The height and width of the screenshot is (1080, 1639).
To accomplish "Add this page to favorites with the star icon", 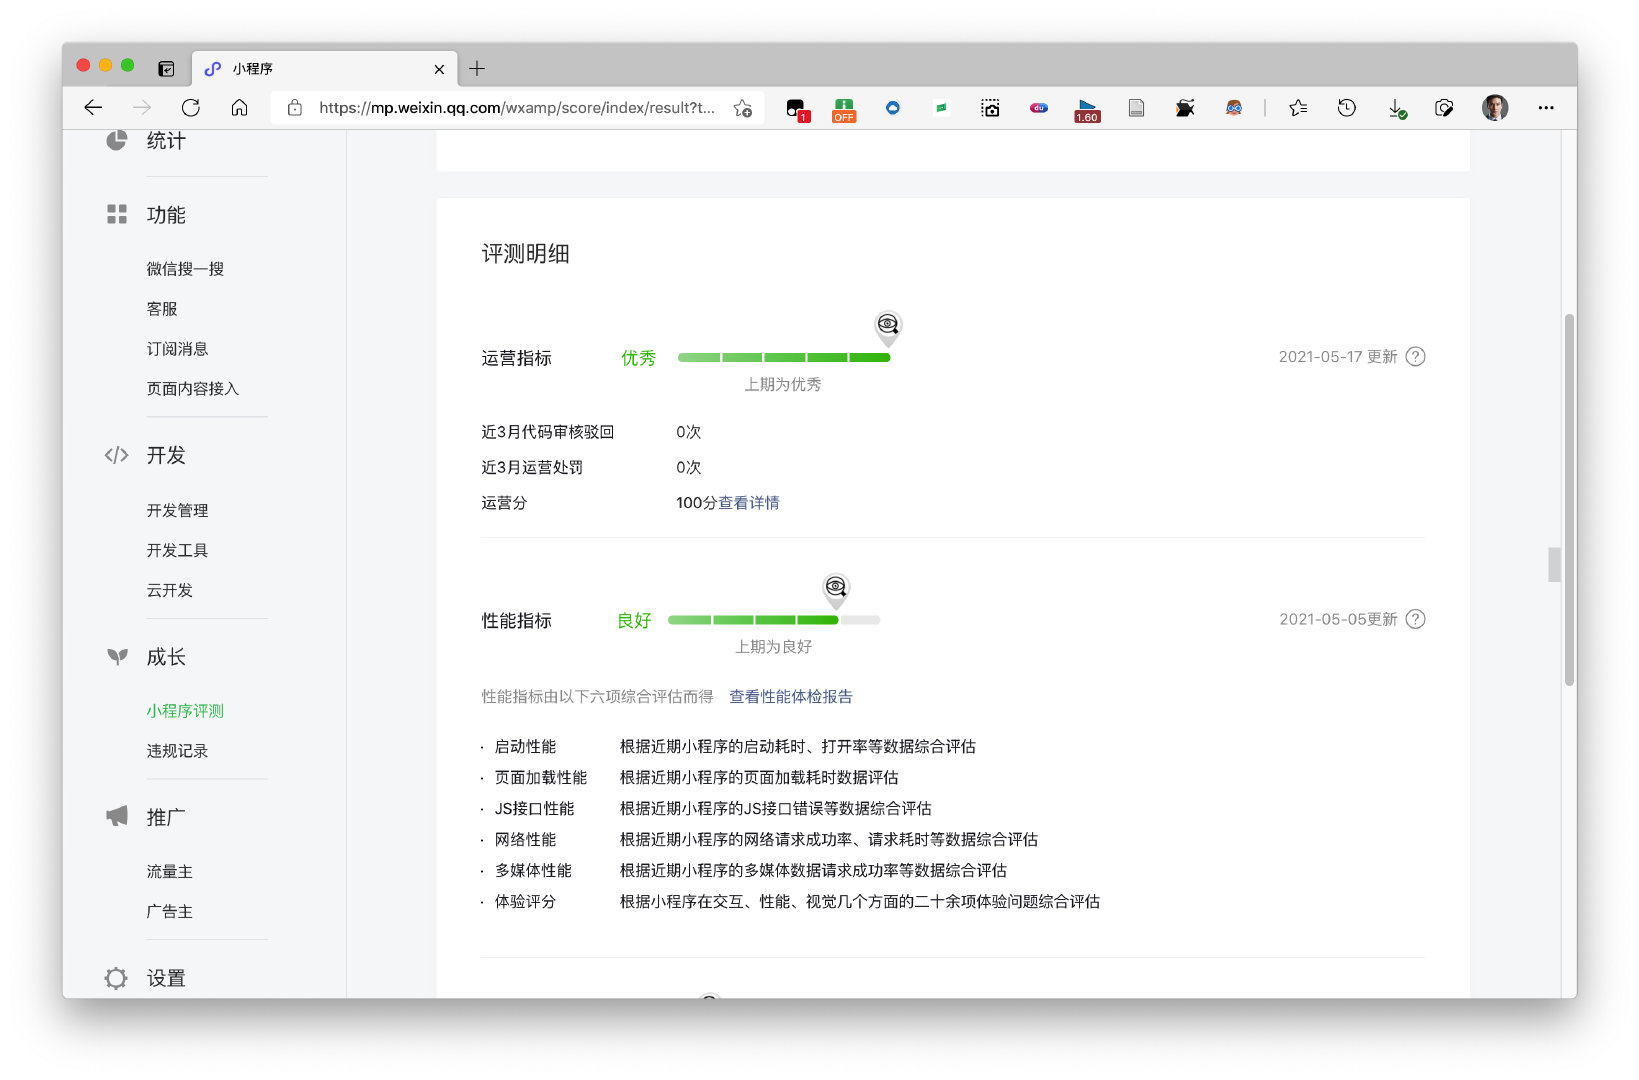I will (742, 108).
